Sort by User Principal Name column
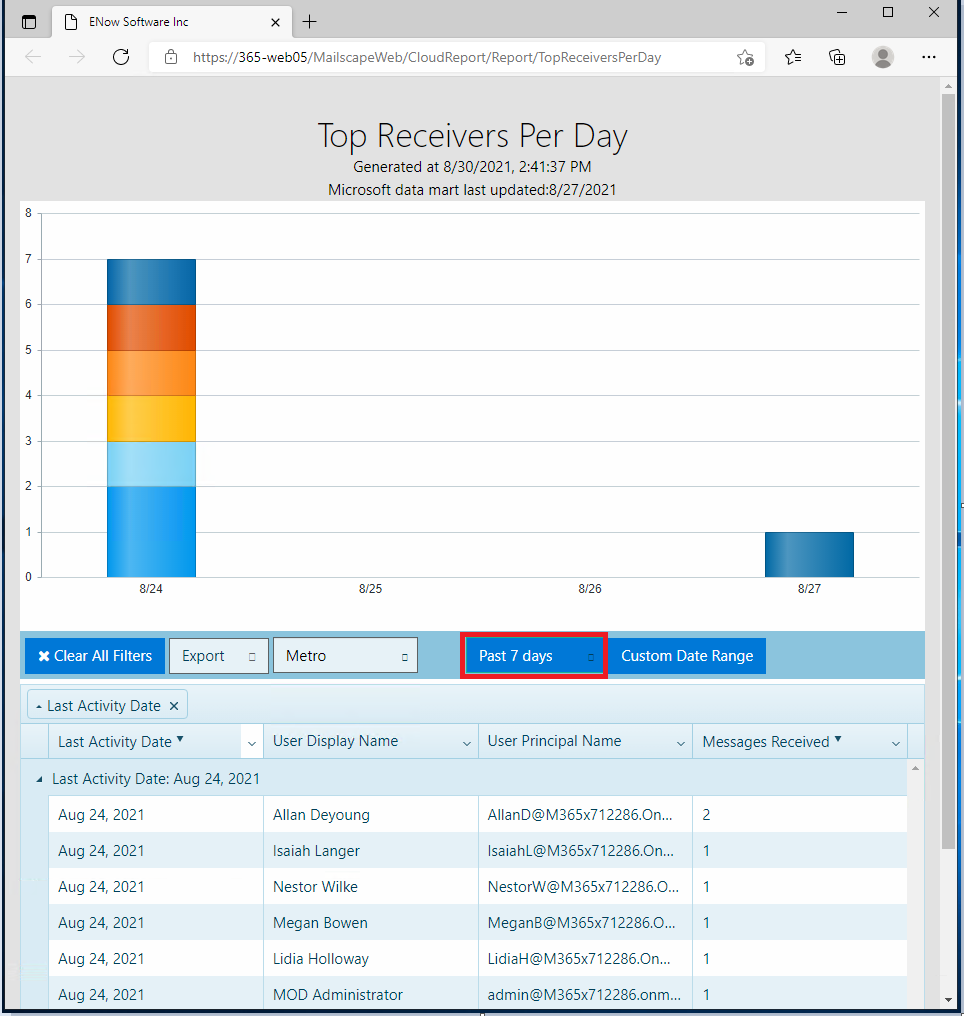Image resolution: width=964 pixels, height=1016 pixels. coord(555,741)
